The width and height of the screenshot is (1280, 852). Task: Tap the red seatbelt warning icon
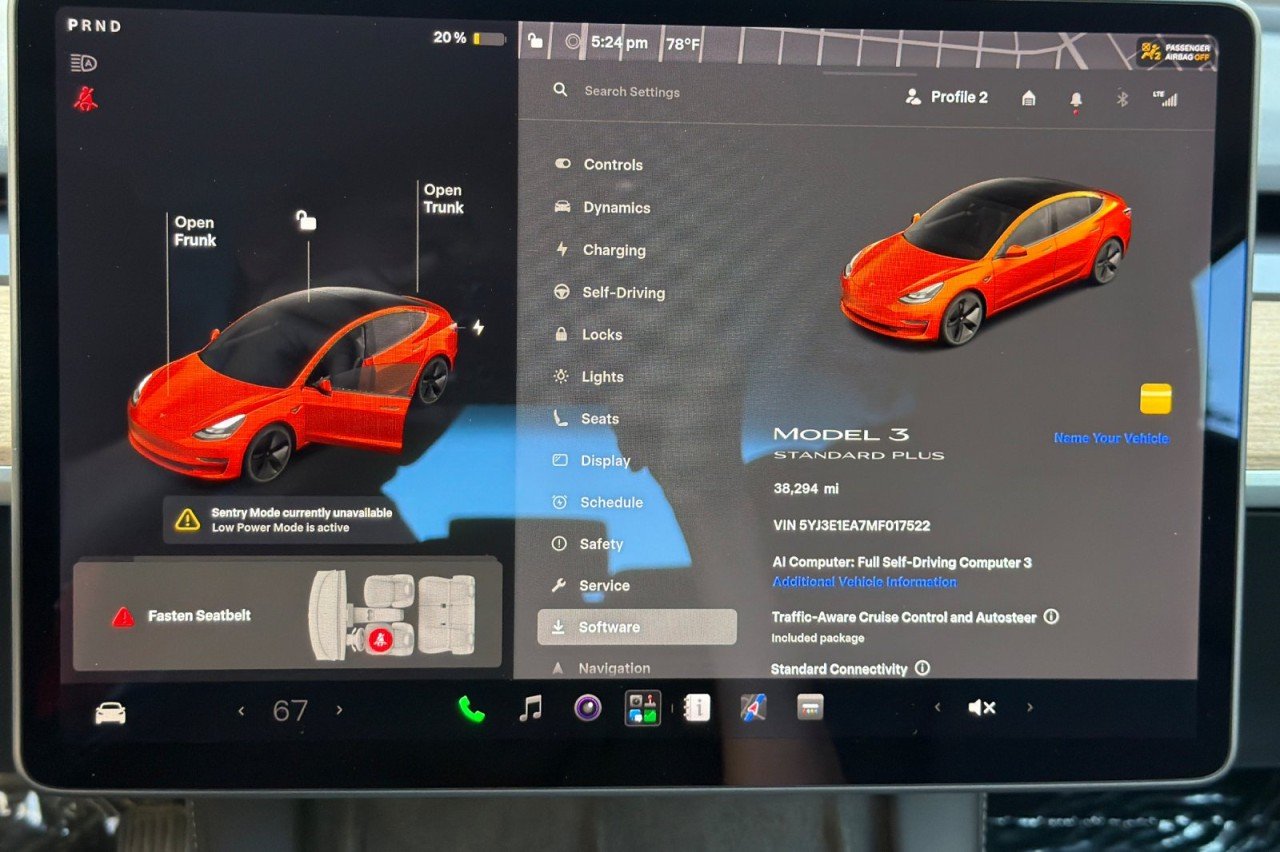[86, 99]
